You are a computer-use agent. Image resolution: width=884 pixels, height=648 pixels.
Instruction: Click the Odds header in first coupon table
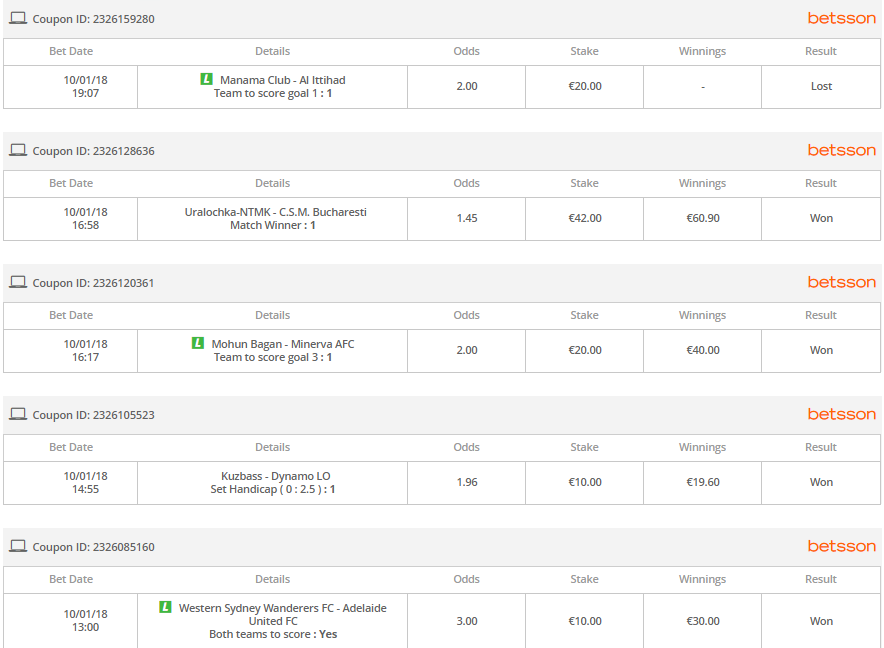pos(466,51)
